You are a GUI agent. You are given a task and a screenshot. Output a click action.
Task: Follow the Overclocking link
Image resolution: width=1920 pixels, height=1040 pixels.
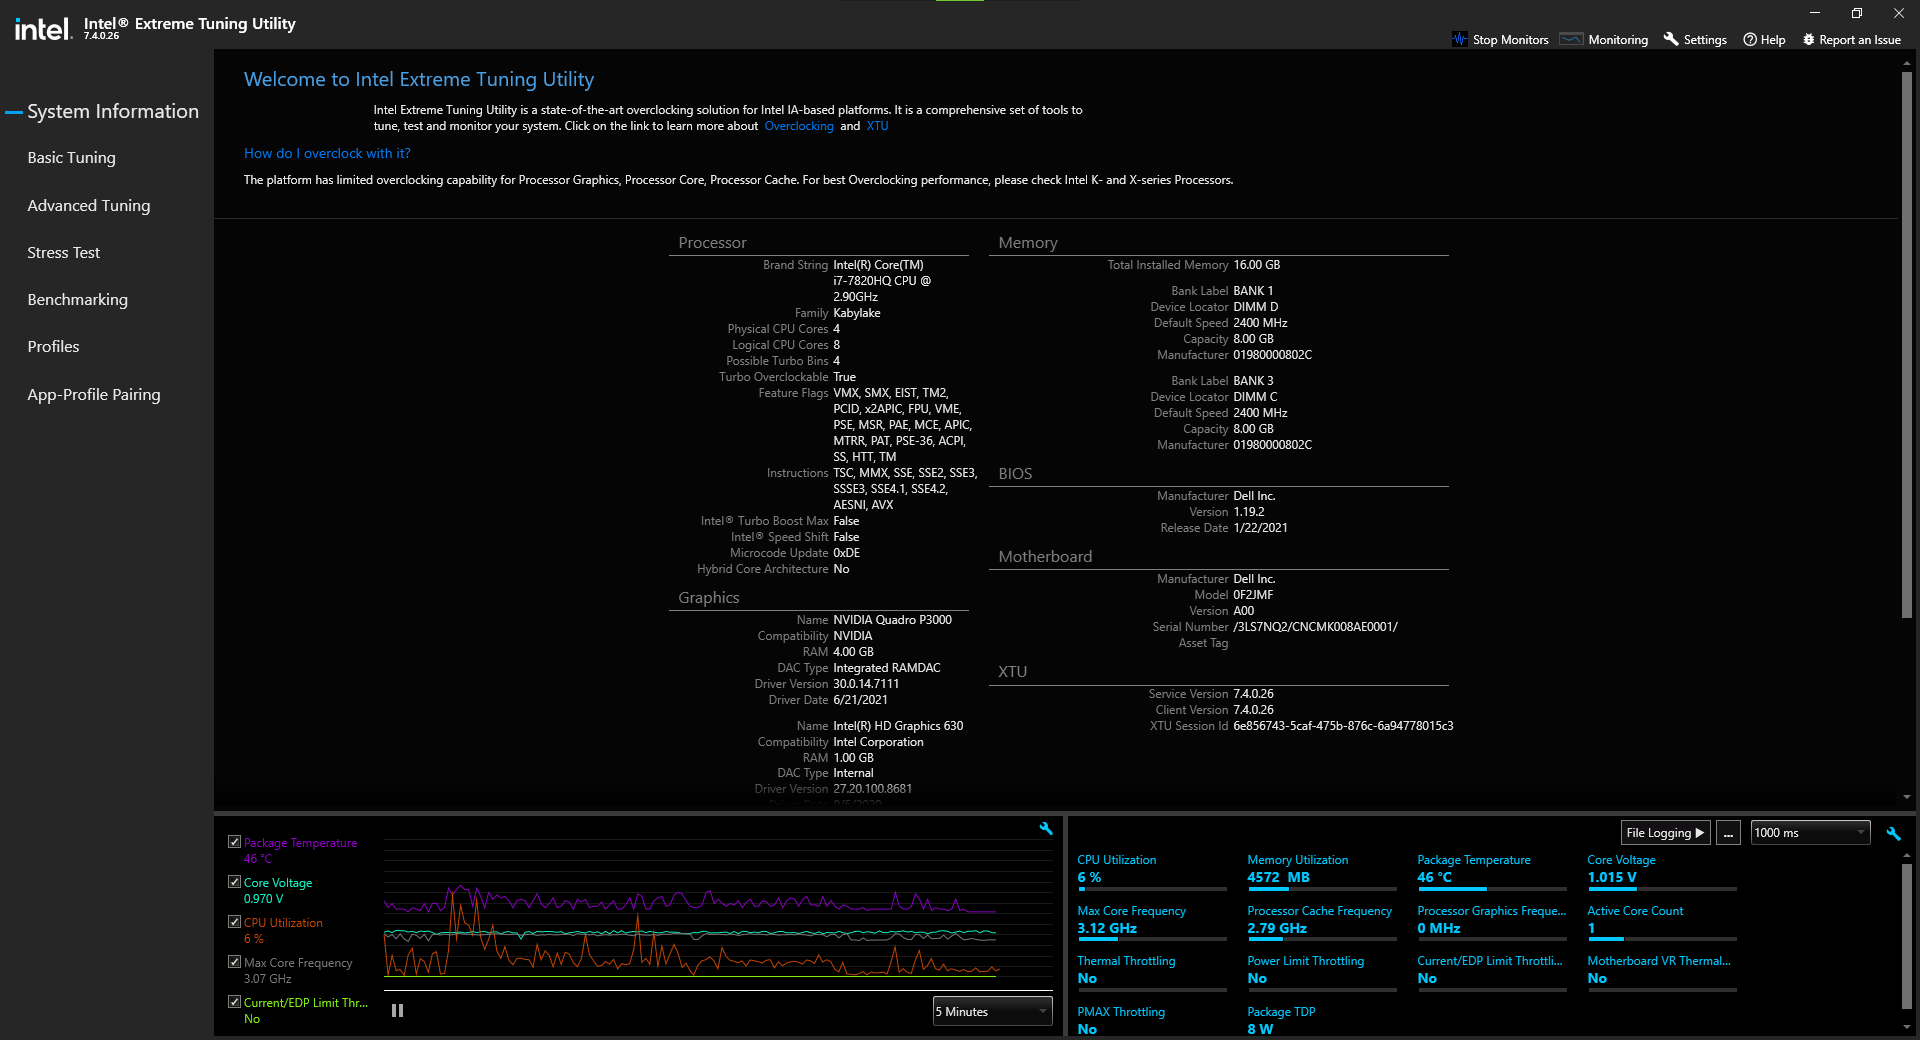[x=798, y=126]
